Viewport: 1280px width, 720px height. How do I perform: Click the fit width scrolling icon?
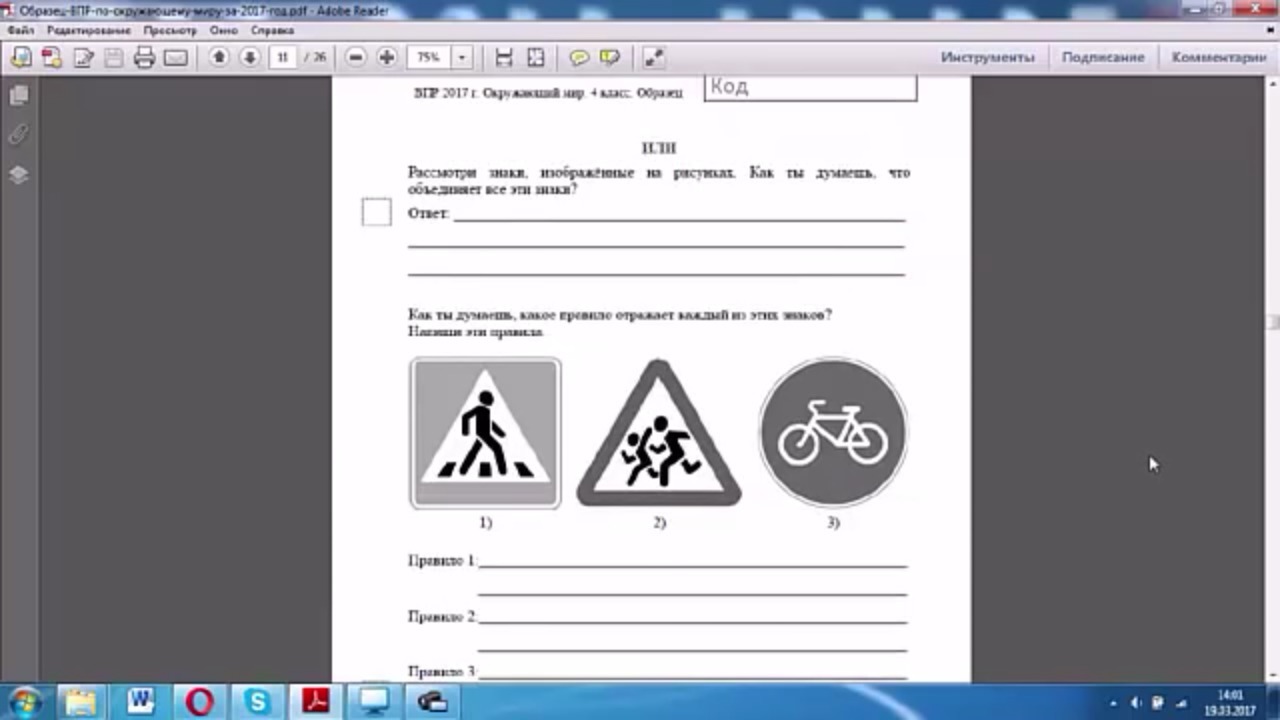click(x=504, y=58)
